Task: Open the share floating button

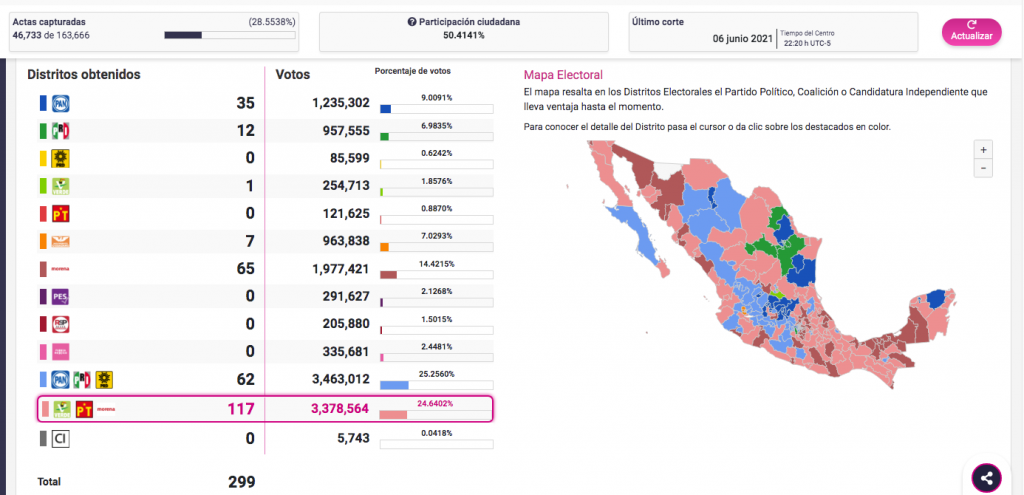Action: 986,477
